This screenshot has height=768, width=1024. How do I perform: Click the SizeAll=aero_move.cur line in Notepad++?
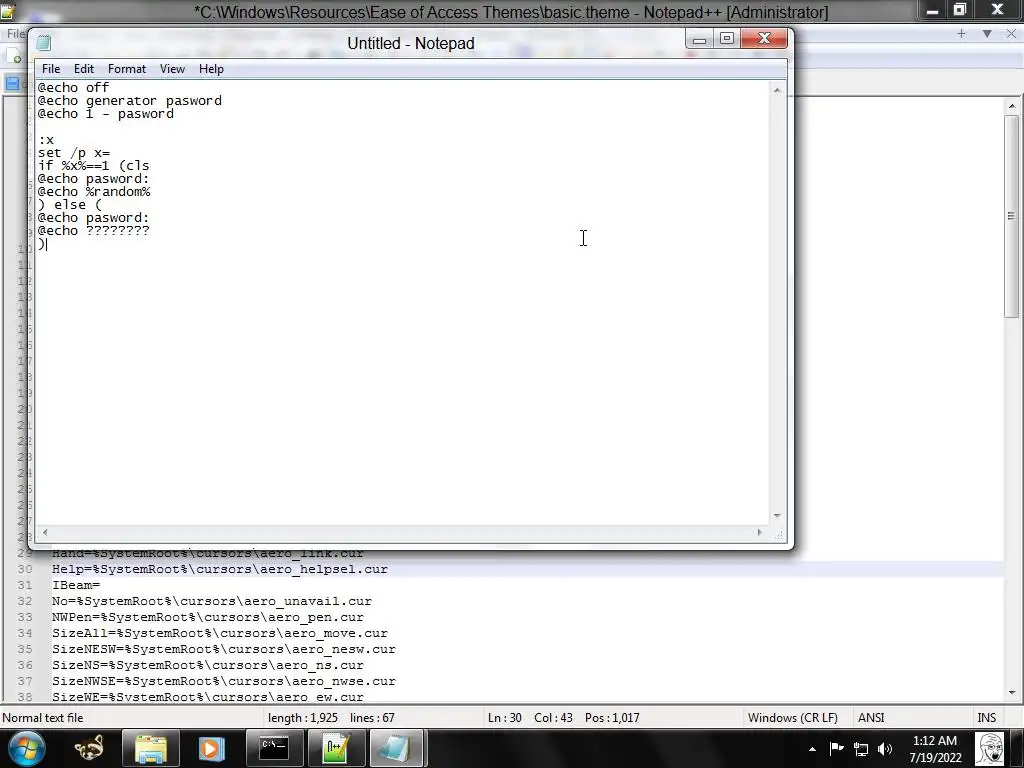coord(219,633)
